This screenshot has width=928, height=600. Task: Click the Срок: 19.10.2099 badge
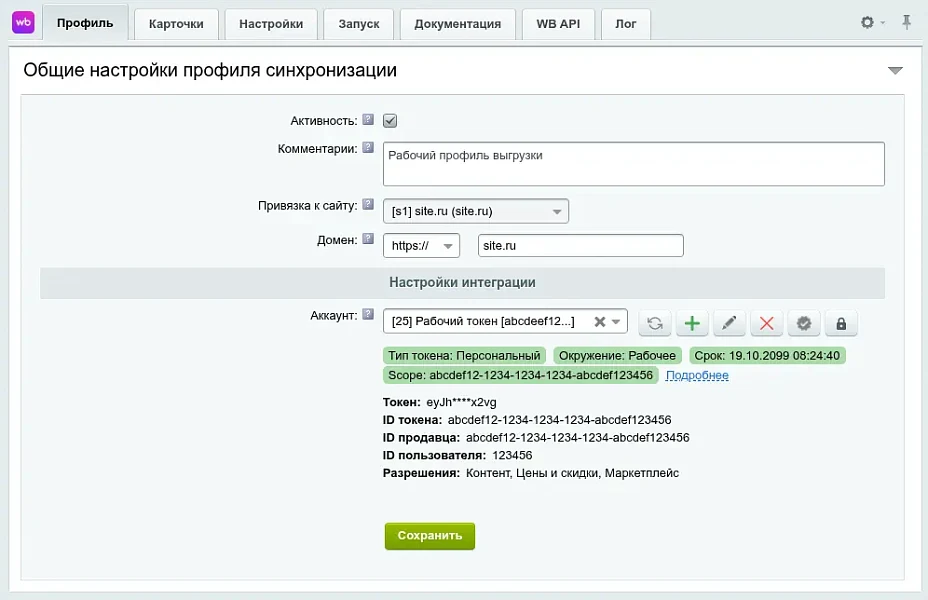click(x=767, y=356)
